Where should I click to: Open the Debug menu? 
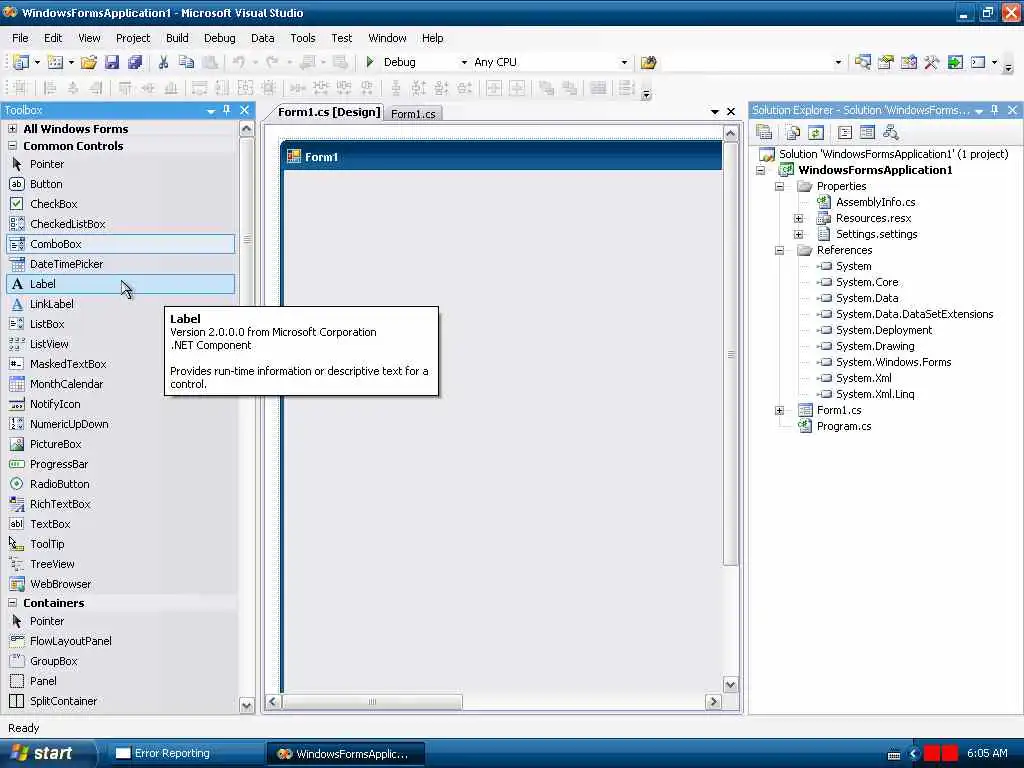pos(219,38)
